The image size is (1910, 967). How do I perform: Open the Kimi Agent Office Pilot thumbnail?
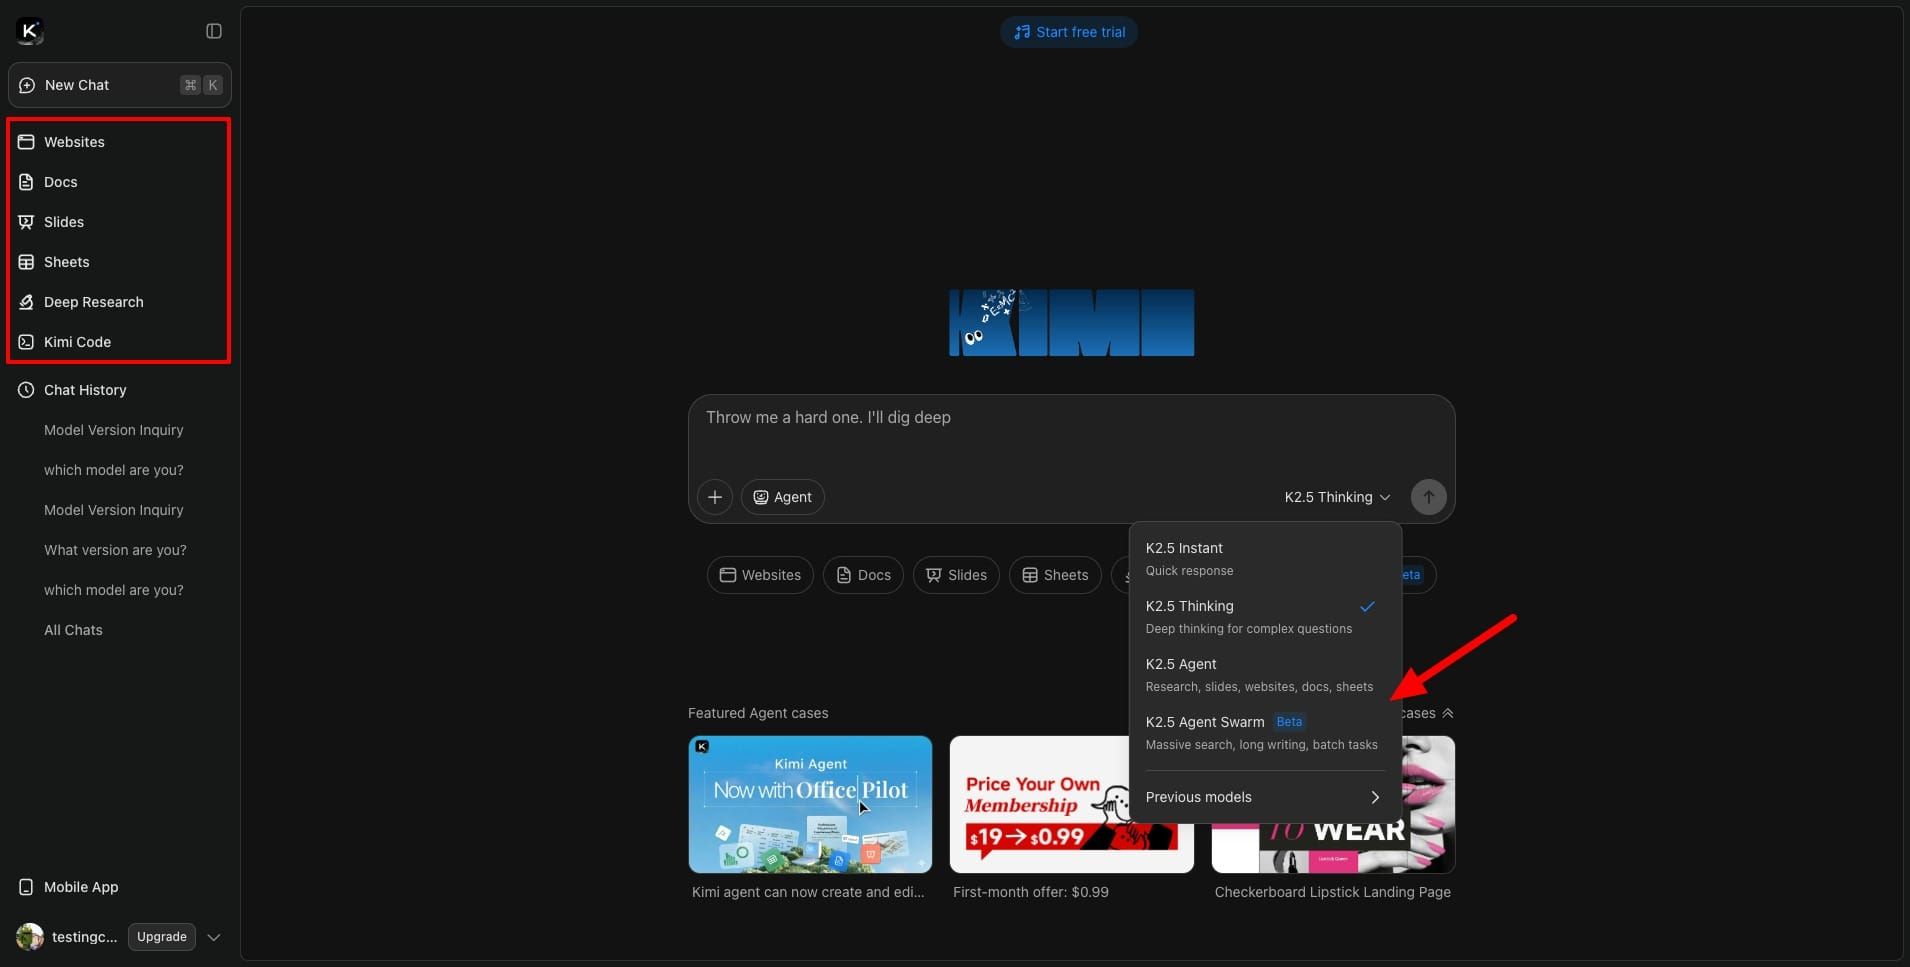click(810, 804)
